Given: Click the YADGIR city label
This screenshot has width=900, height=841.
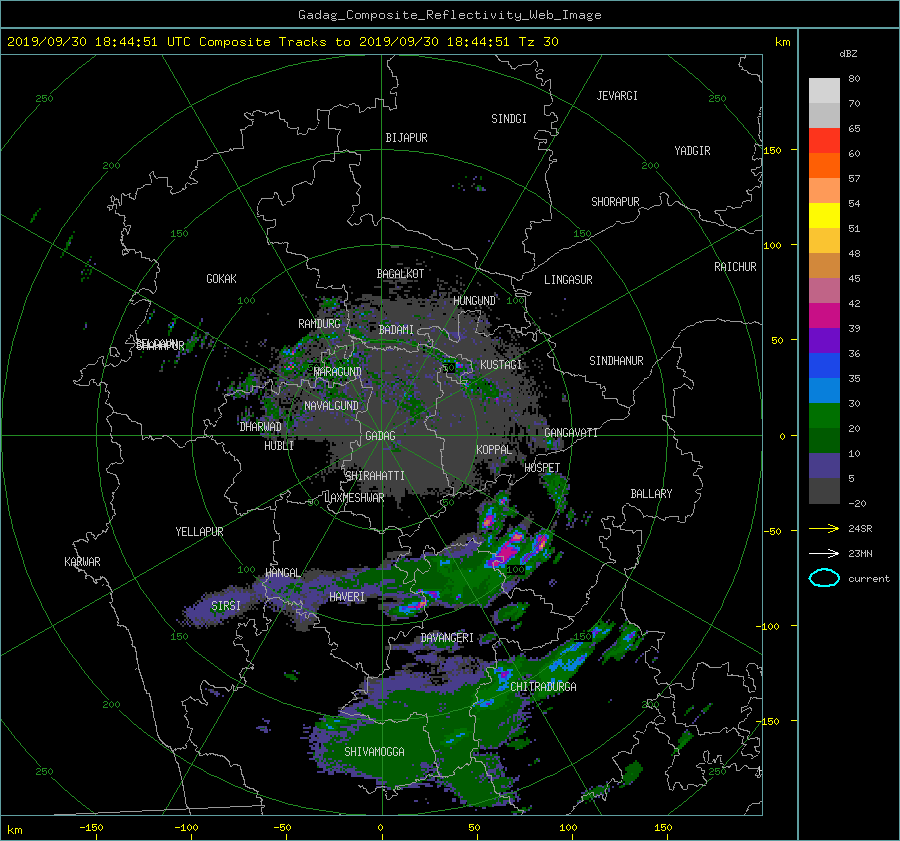Looking at the screenshot, I should pos(692,151).
